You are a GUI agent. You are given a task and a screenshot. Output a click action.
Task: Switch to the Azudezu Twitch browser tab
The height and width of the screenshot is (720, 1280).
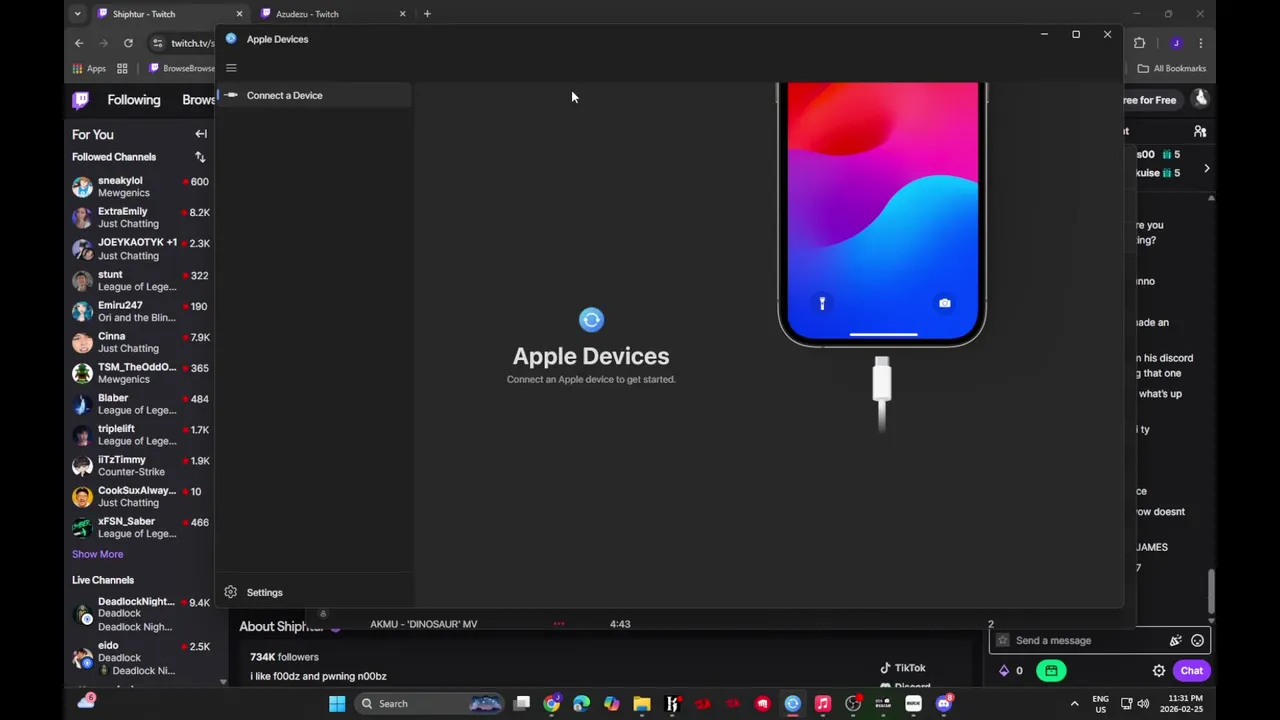[x=333, y=14]
